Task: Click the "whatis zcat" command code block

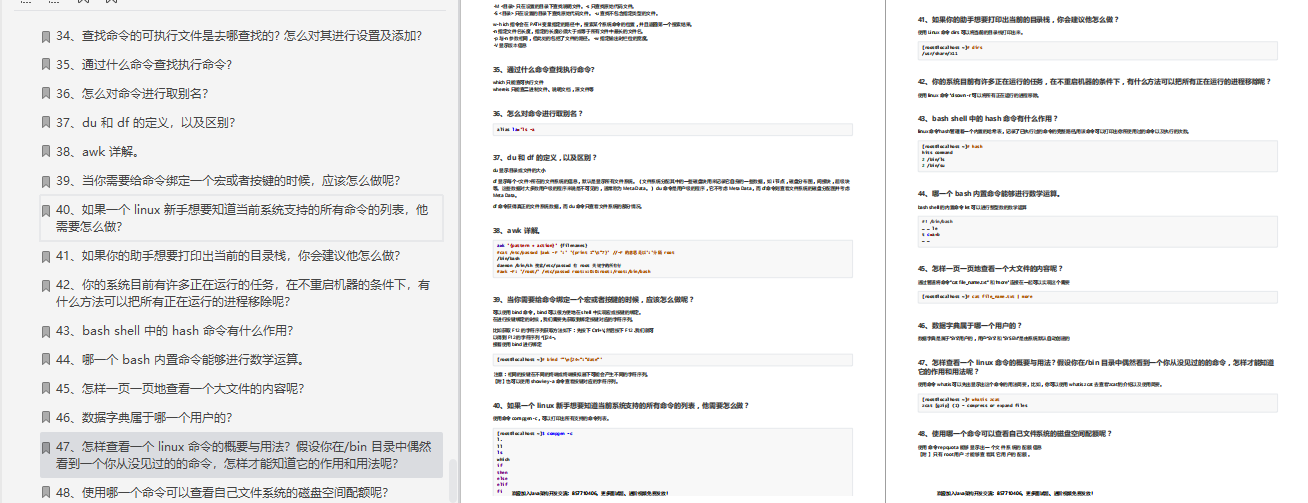Action: pyautogui.click(x=1097, y=401)
